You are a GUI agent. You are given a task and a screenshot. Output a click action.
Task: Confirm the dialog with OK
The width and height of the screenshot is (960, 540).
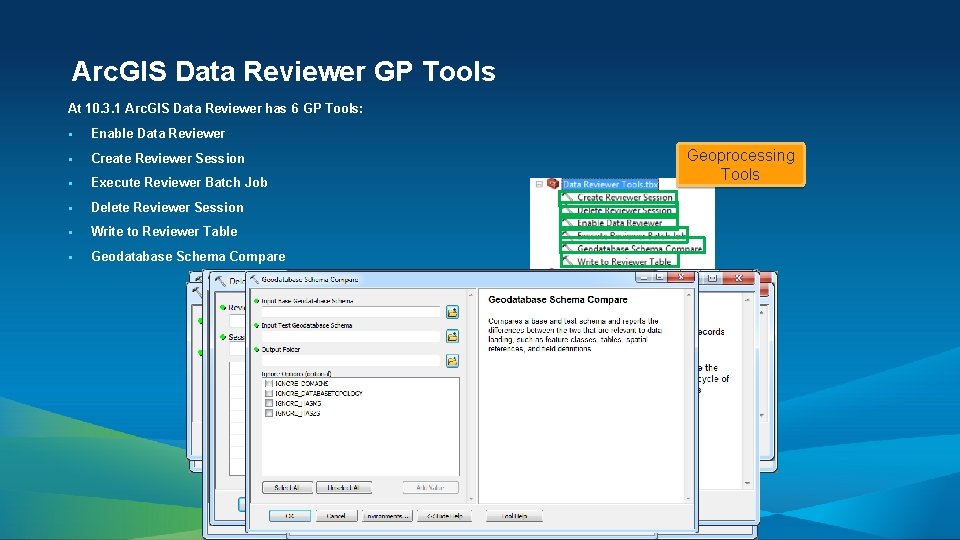click(290, 516)
